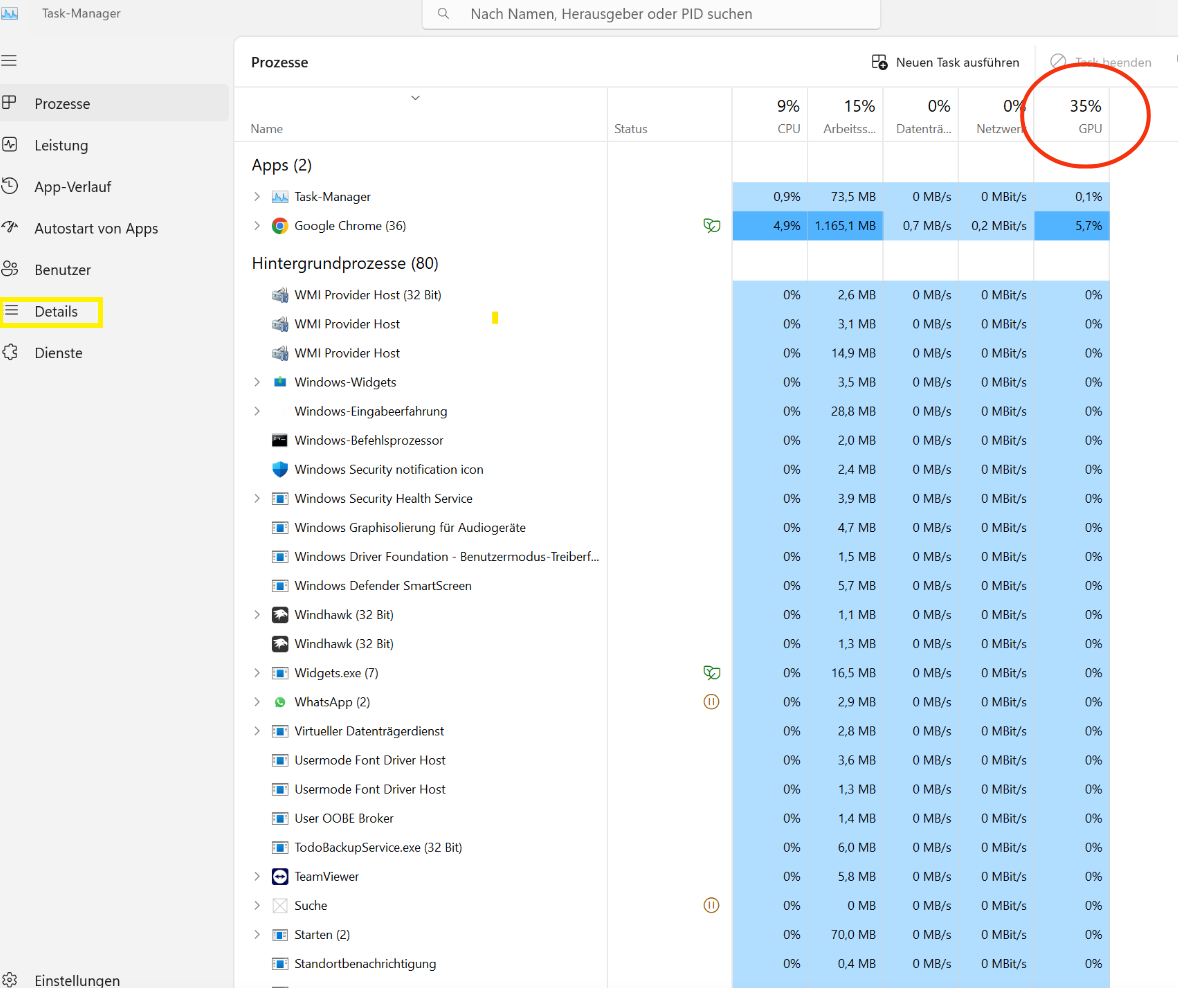This screenshot has width=1178, height=988.
Task: Sort by the Name column header
Action: (x=421, y=114)
